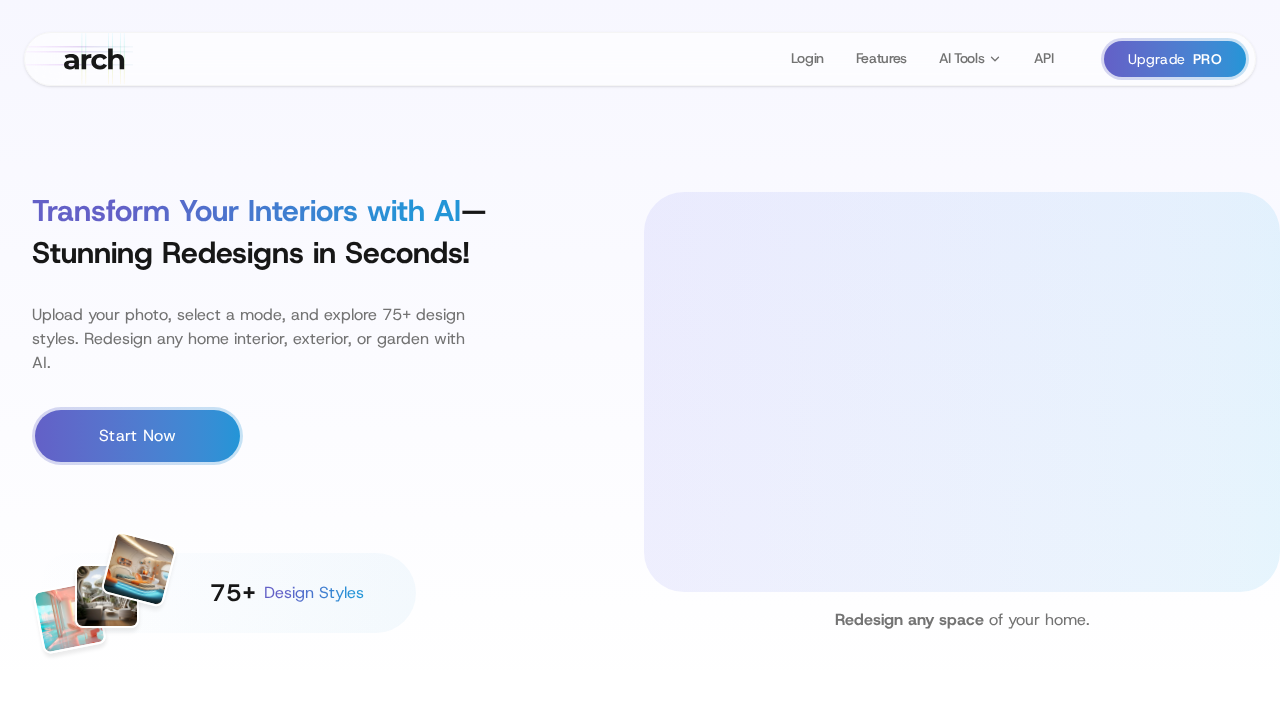Click the arch logo
The image size is (1280, 720).
pos(94,60)
